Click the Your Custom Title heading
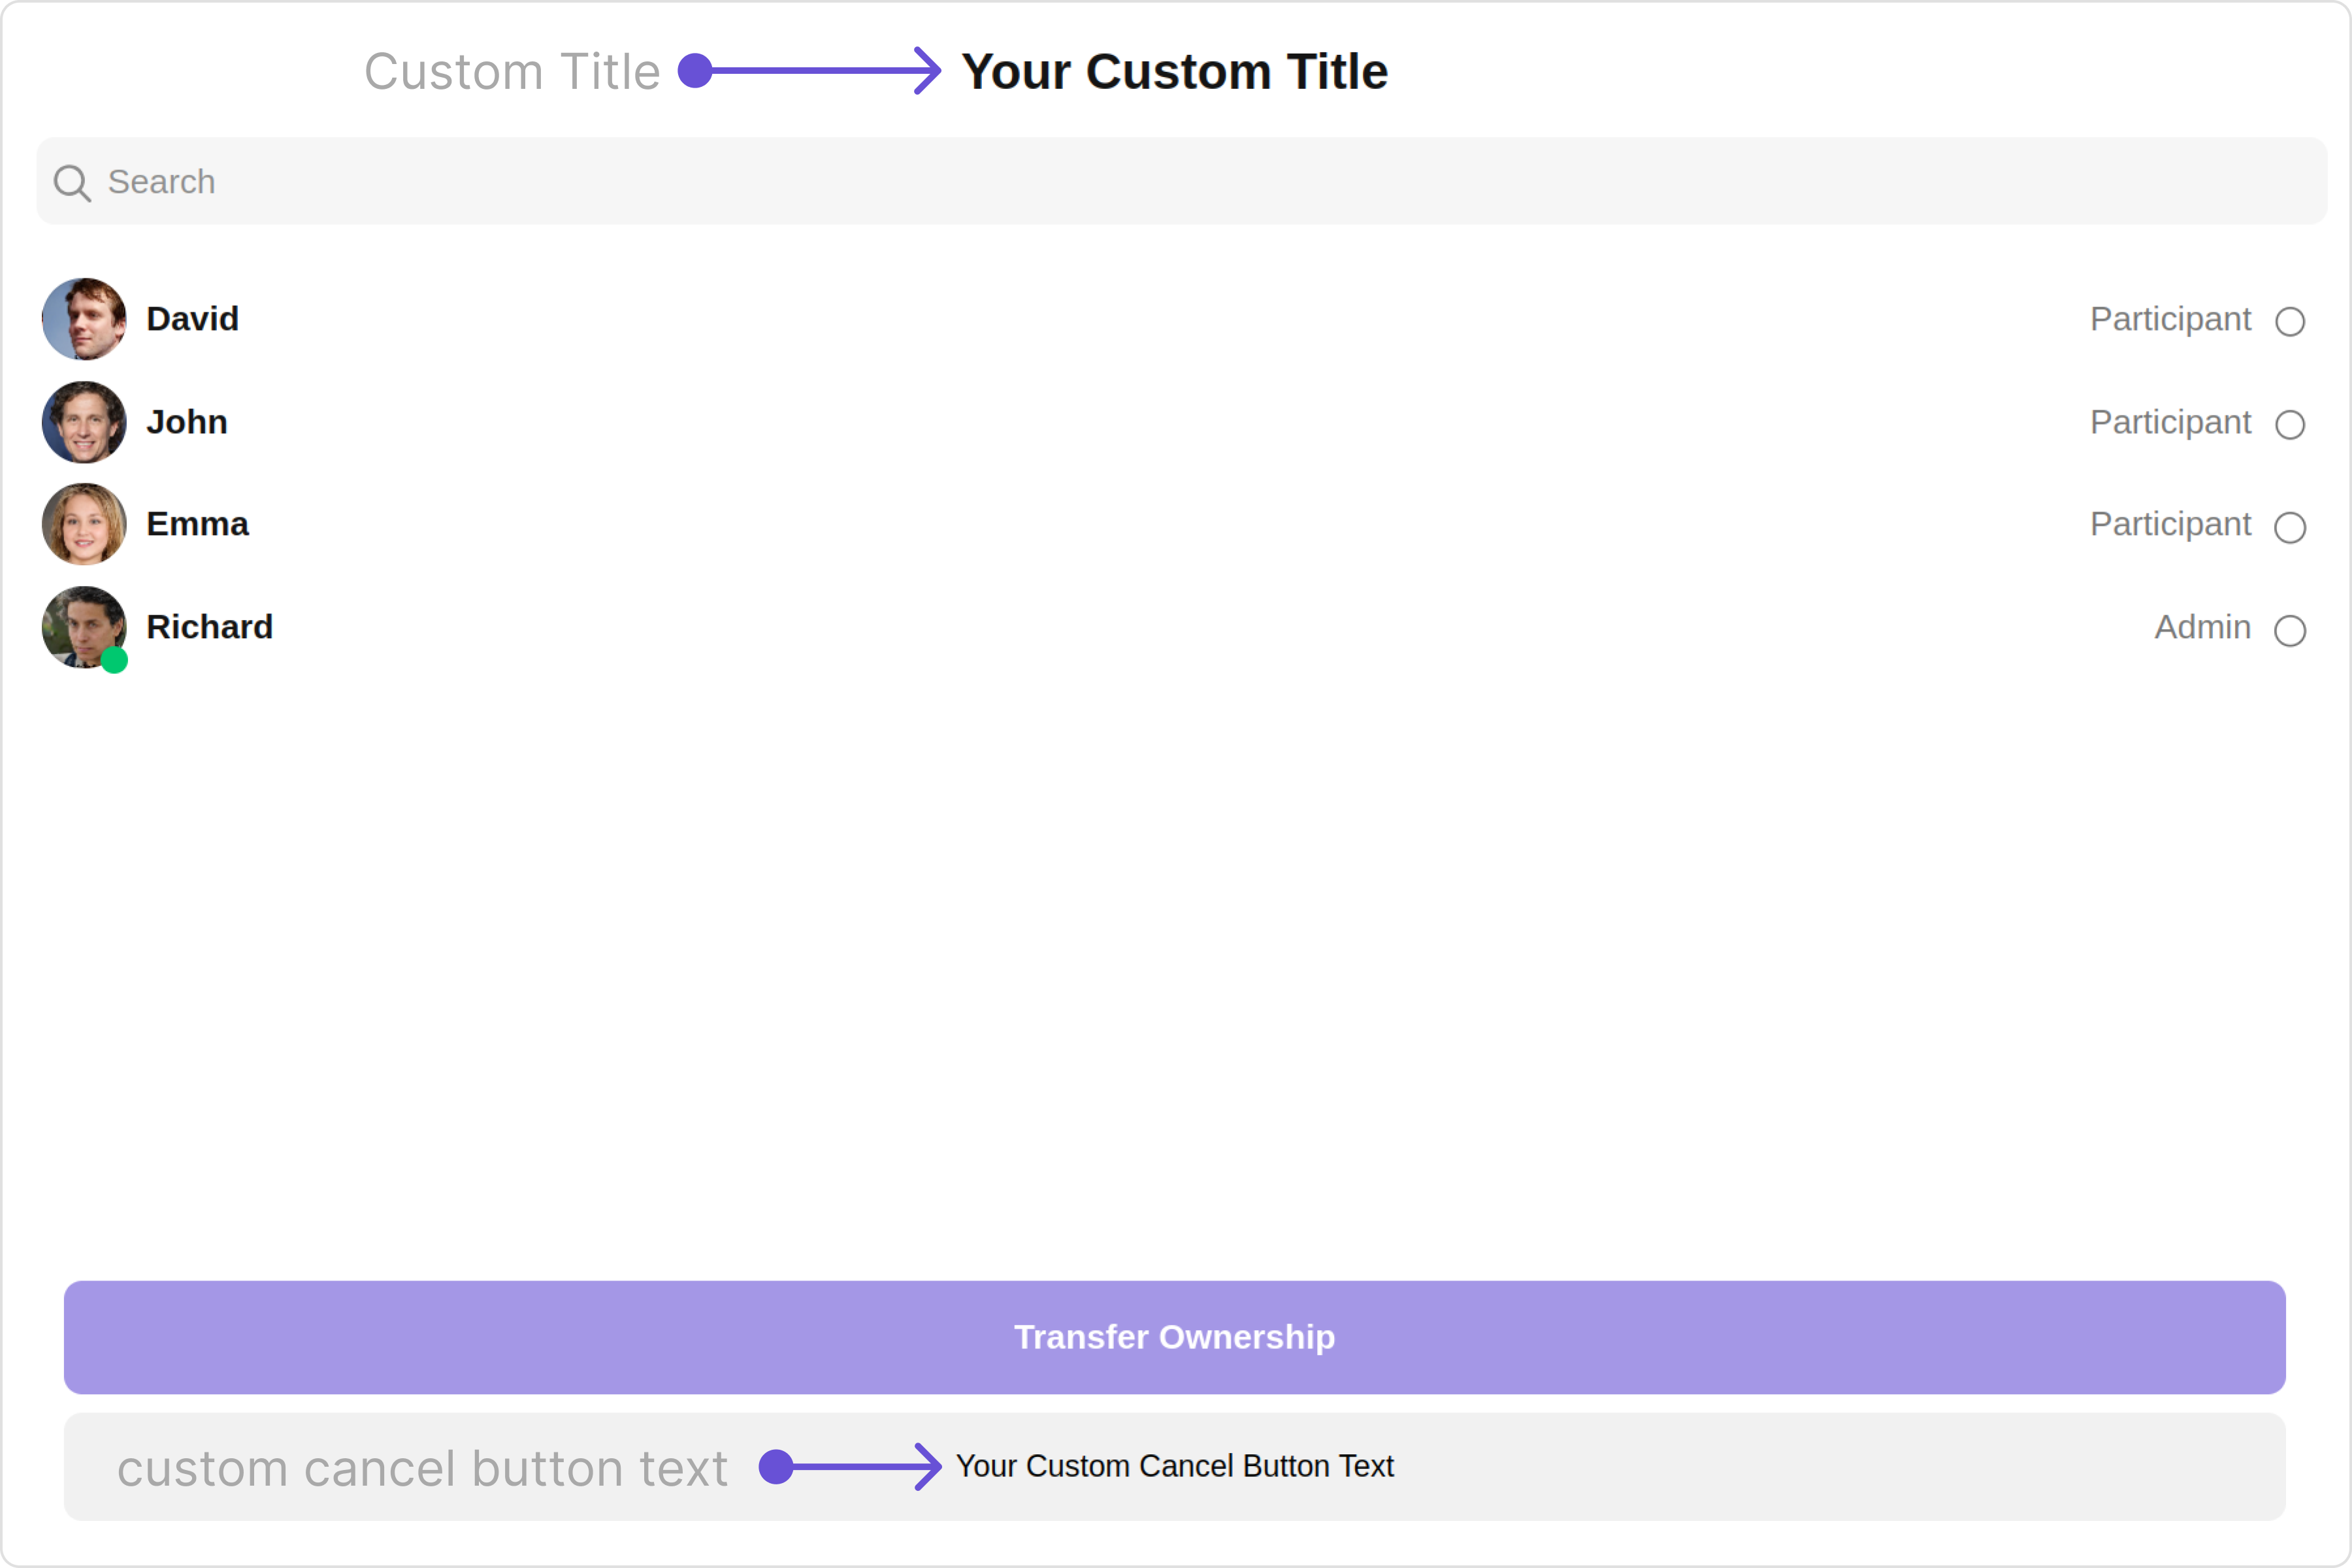The width and height of the screenshot is (2352, 1568). [x=1174, y=72]
